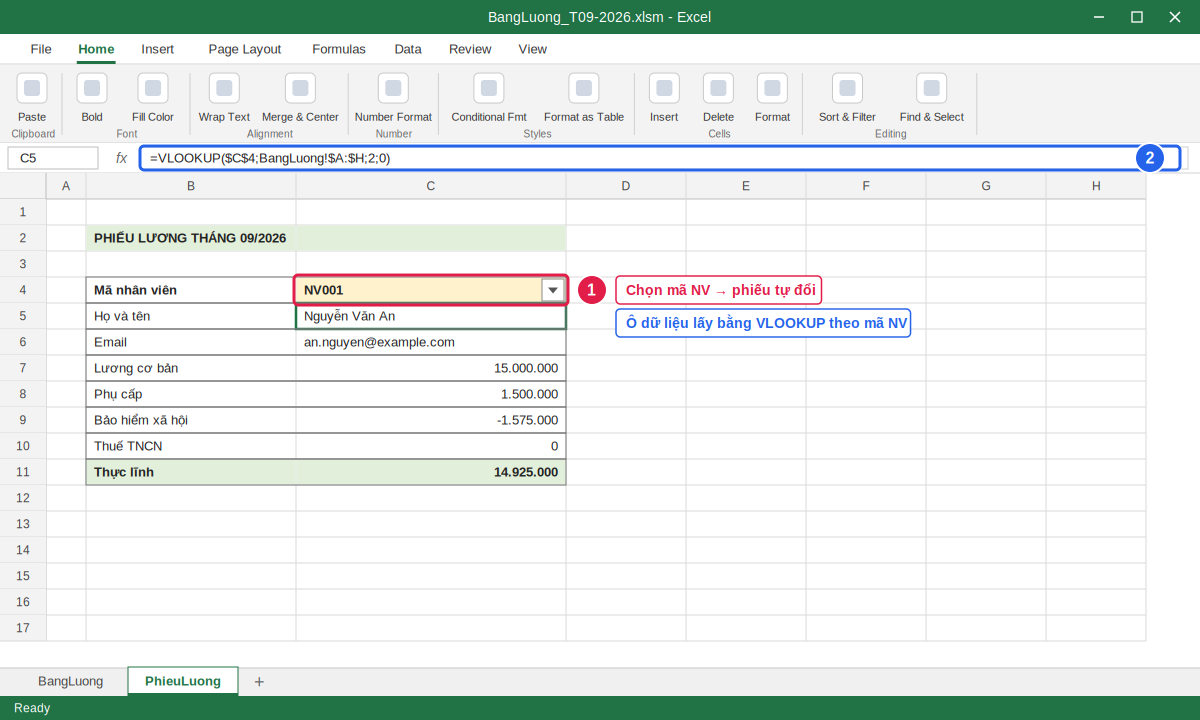Image resolution: width=1200 pixels, height=720 pixels.
Task: Switch to the Home ribbon tab
Action: tap(96, 49)
